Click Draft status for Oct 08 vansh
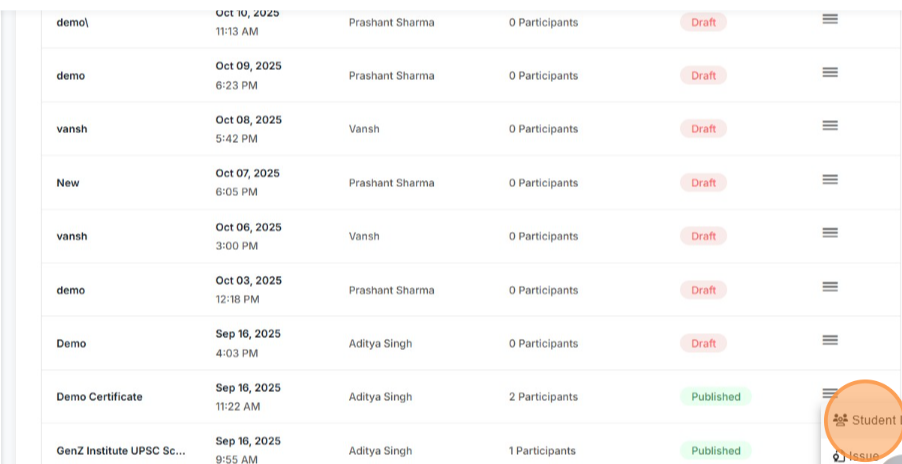 [x=703, y=129]
